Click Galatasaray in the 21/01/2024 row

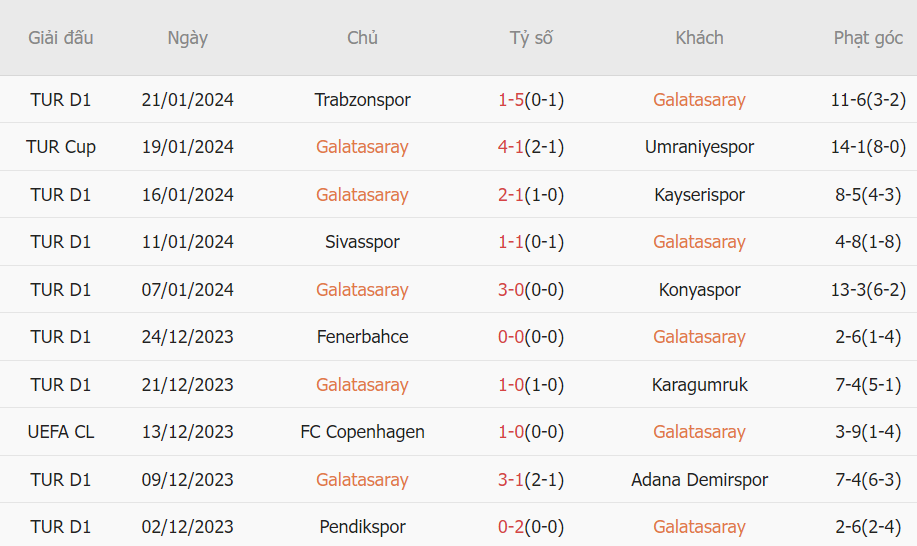699,100
